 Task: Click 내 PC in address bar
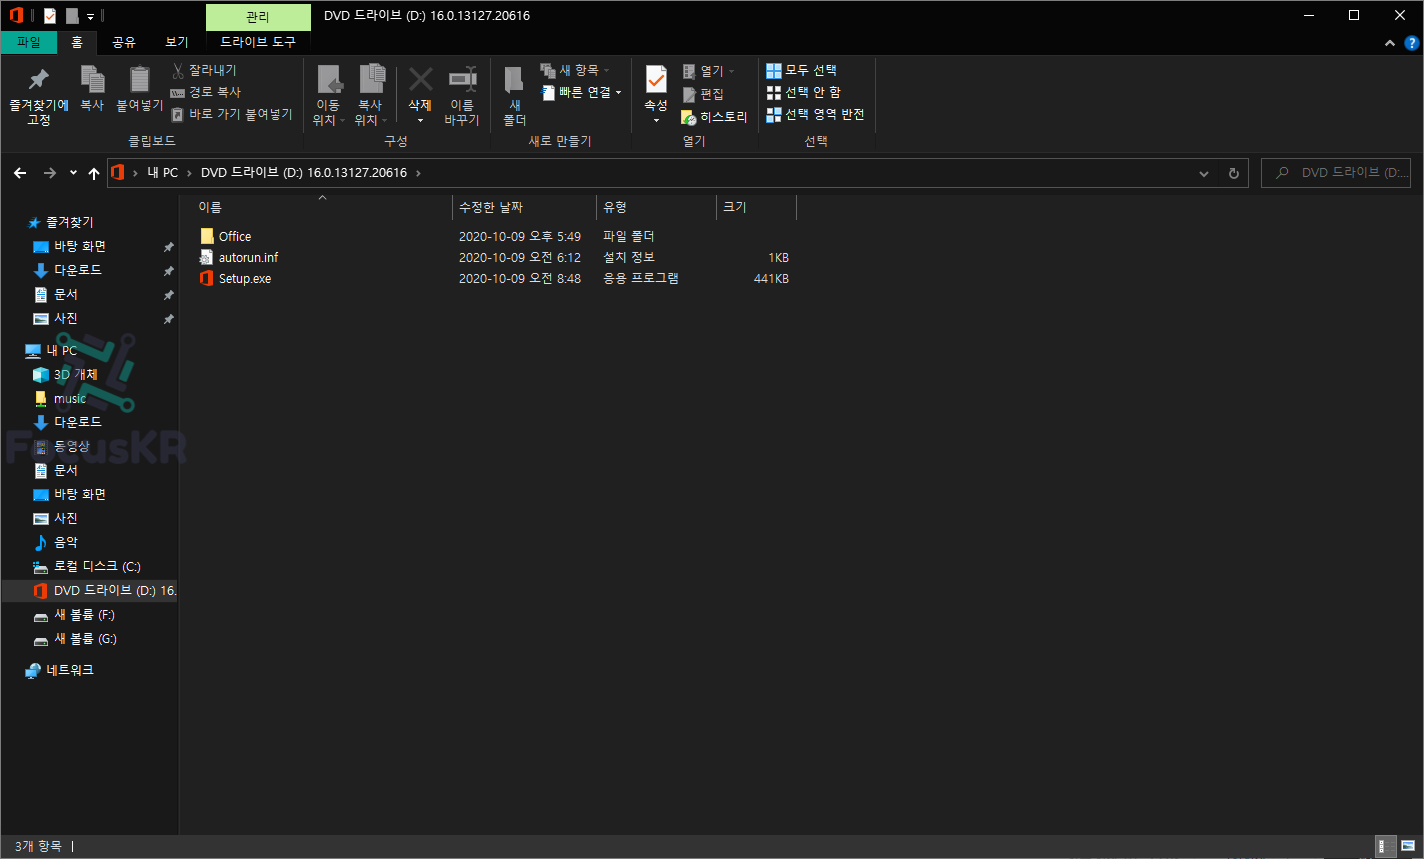(162, 172)
